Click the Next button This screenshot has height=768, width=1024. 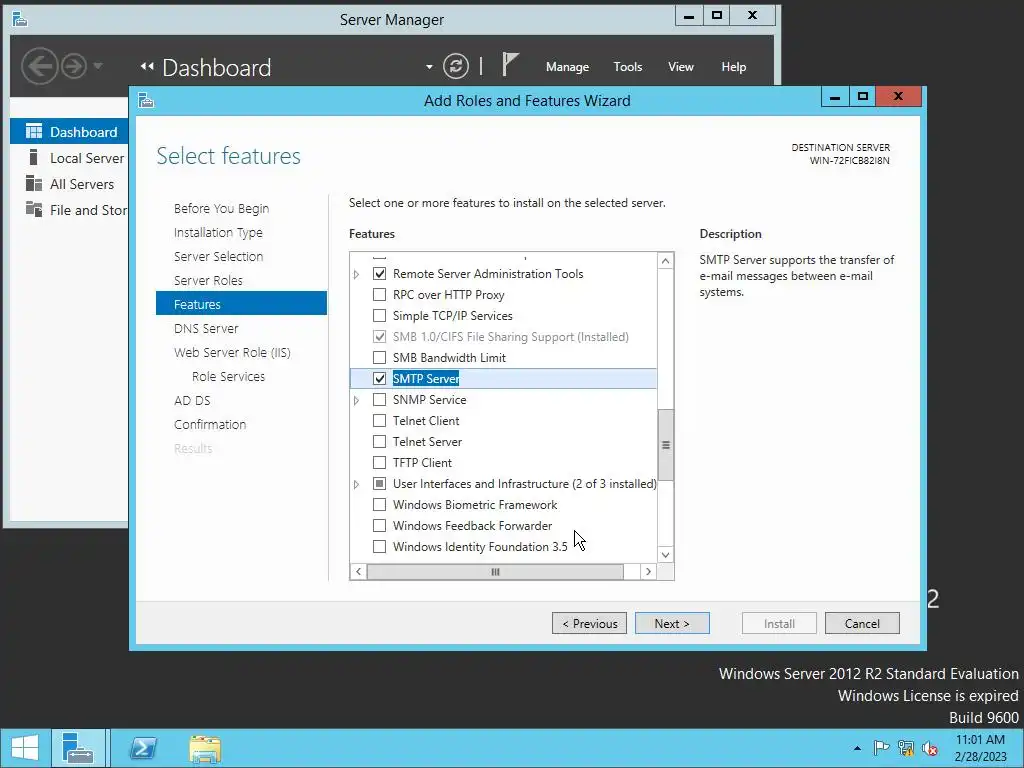click(x=672, y=623)
